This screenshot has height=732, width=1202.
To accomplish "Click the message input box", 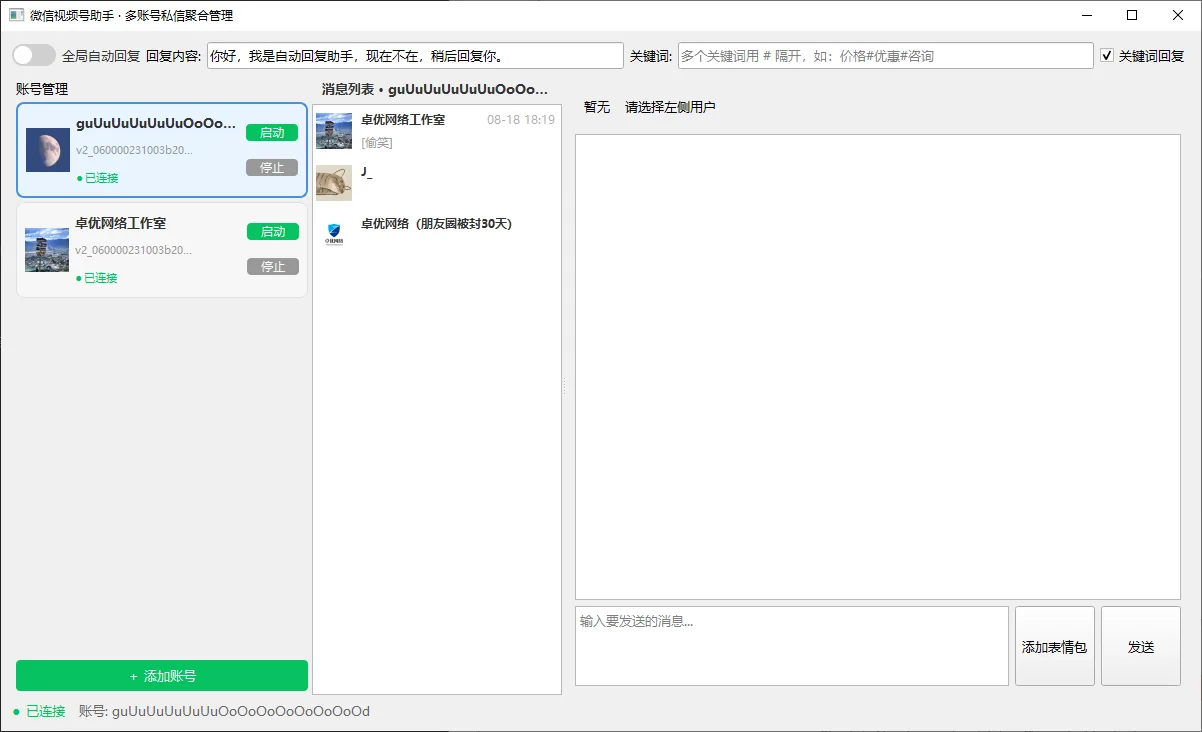I will 791,646.
